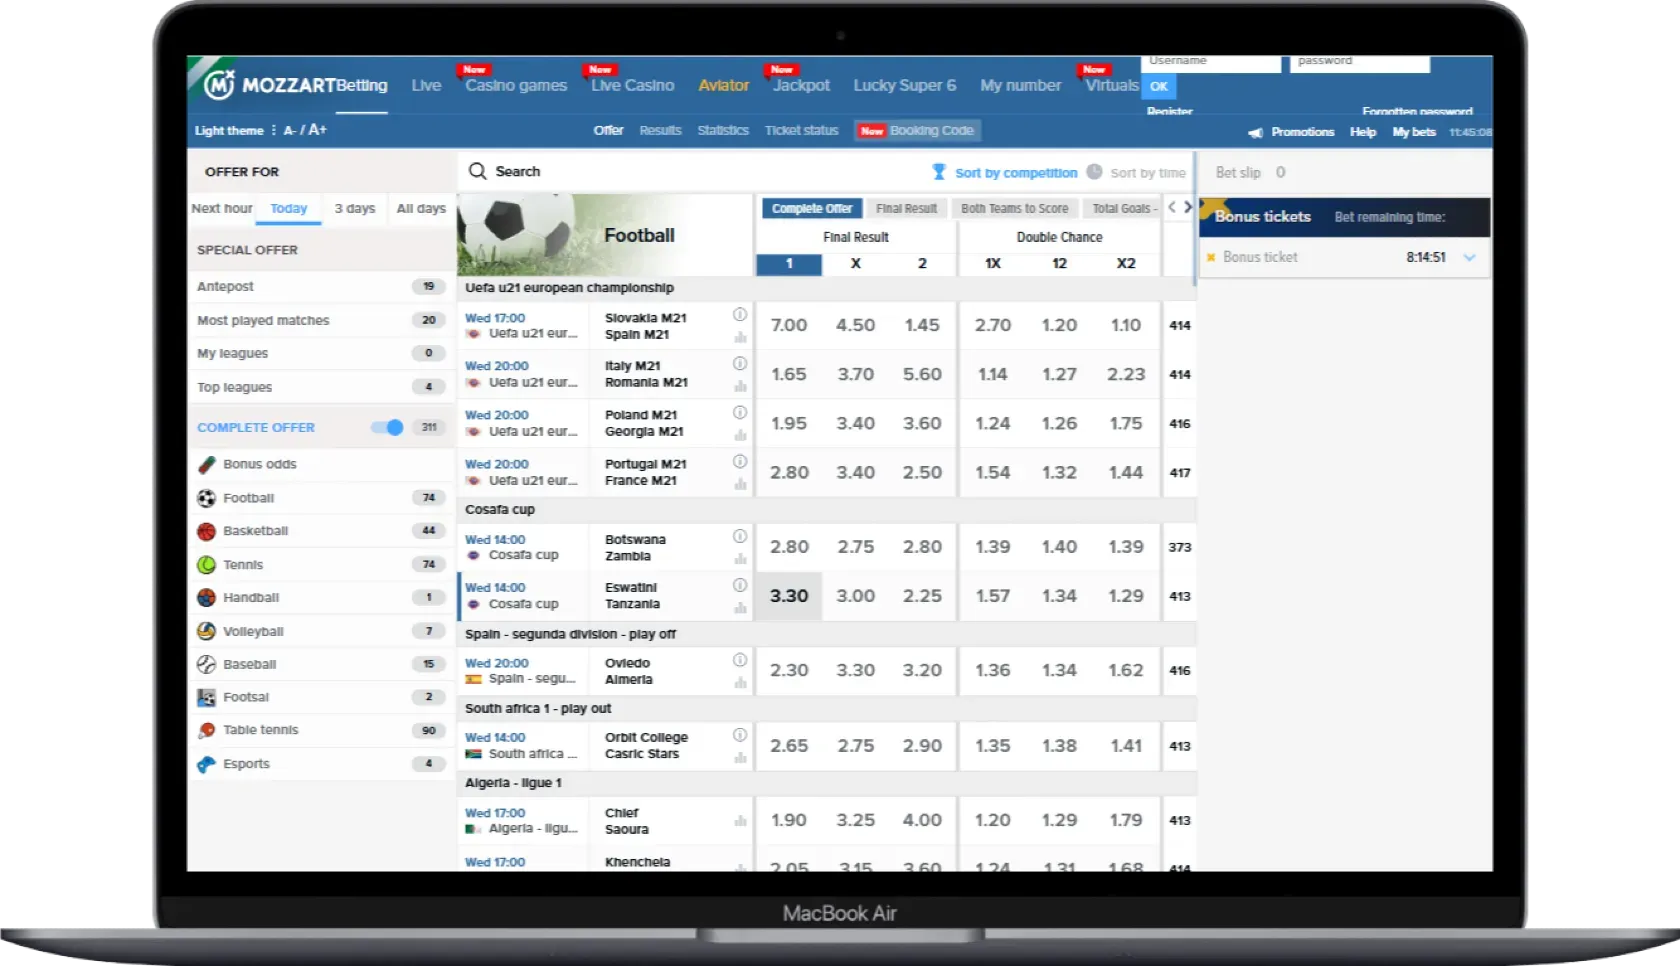Select highlighted 3.30 odds for Eswatini
Image resolution: width=1680 pixels, height=966 pixels.
[789, 596]
